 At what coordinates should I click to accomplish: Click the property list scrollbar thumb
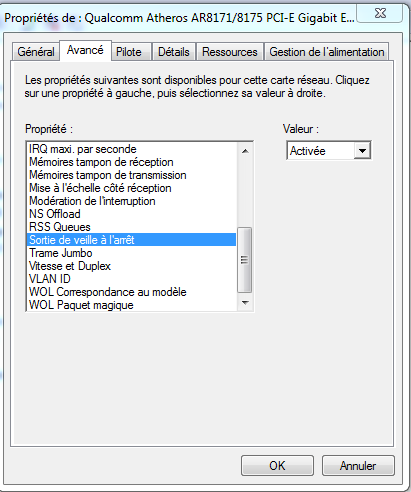245,260
